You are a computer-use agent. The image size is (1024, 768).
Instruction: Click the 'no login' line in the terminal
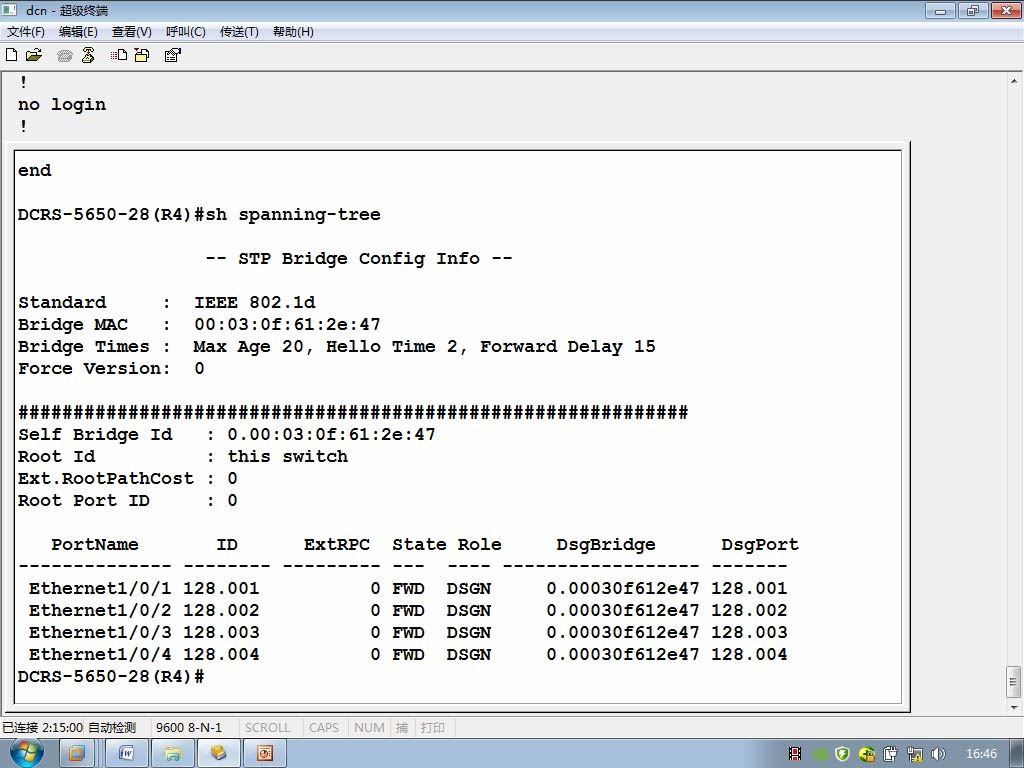click(x=62, y=104)
